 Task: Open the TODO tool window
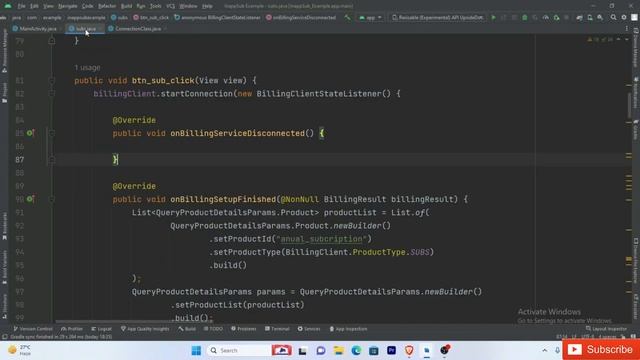coord(213,329)
